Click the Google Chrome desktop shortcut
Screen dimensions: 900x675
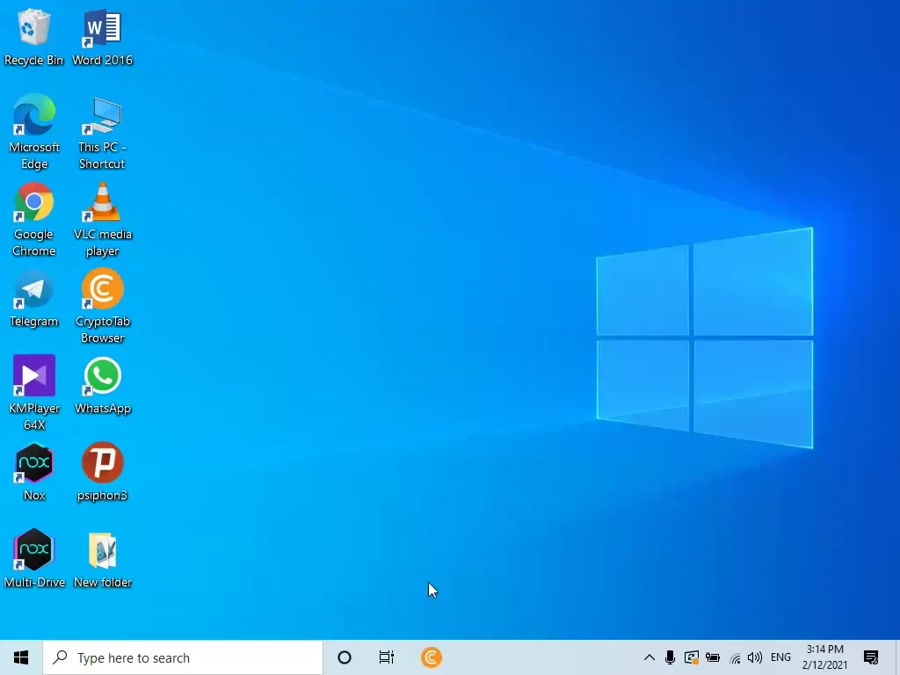point(34,219)
